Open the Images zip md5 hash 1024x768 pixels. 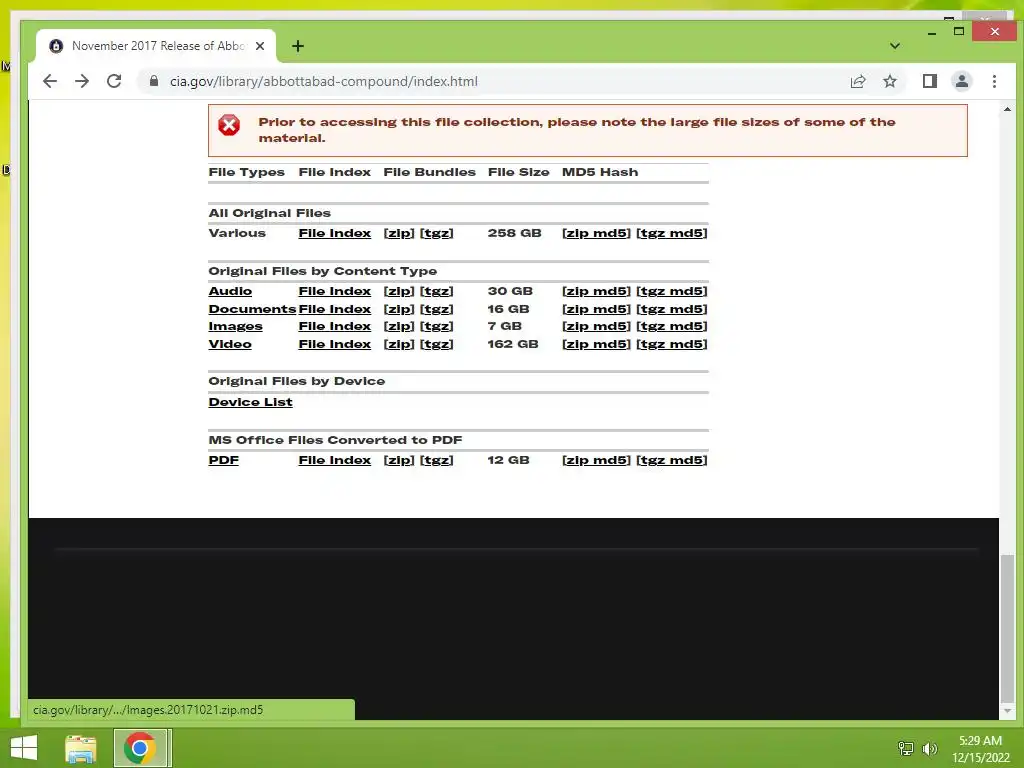[596, 327]
